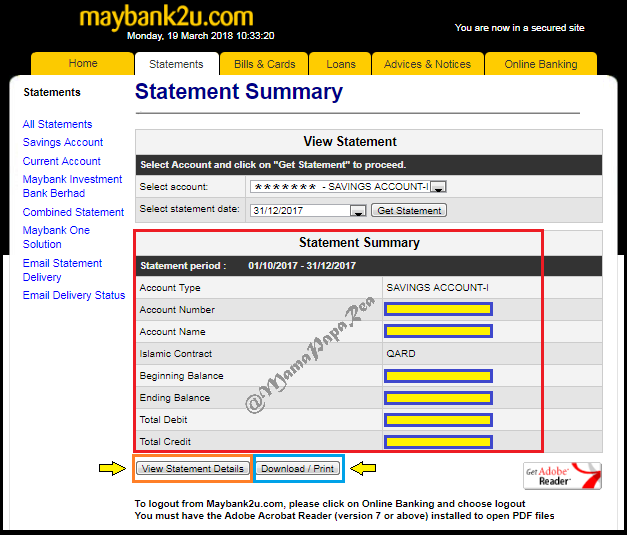Viewport: 627px width, 535px height.
Task: Open the statement date dropdown showing 31/12/2017
Action: click(308, 210)
